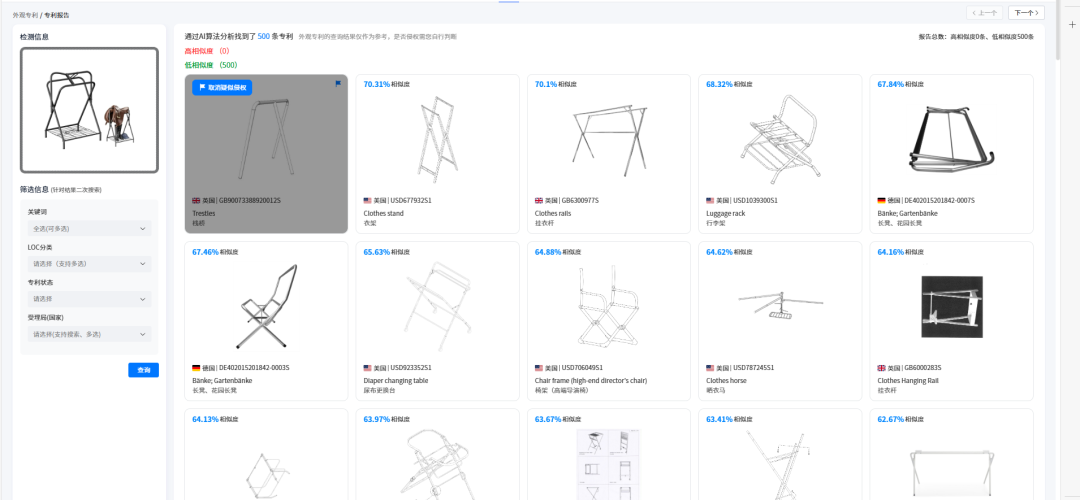This screenshot has height=500, width=1080.
Task: Open the 63.41% similarity card drawing
Action: click(x=780, y=464)
